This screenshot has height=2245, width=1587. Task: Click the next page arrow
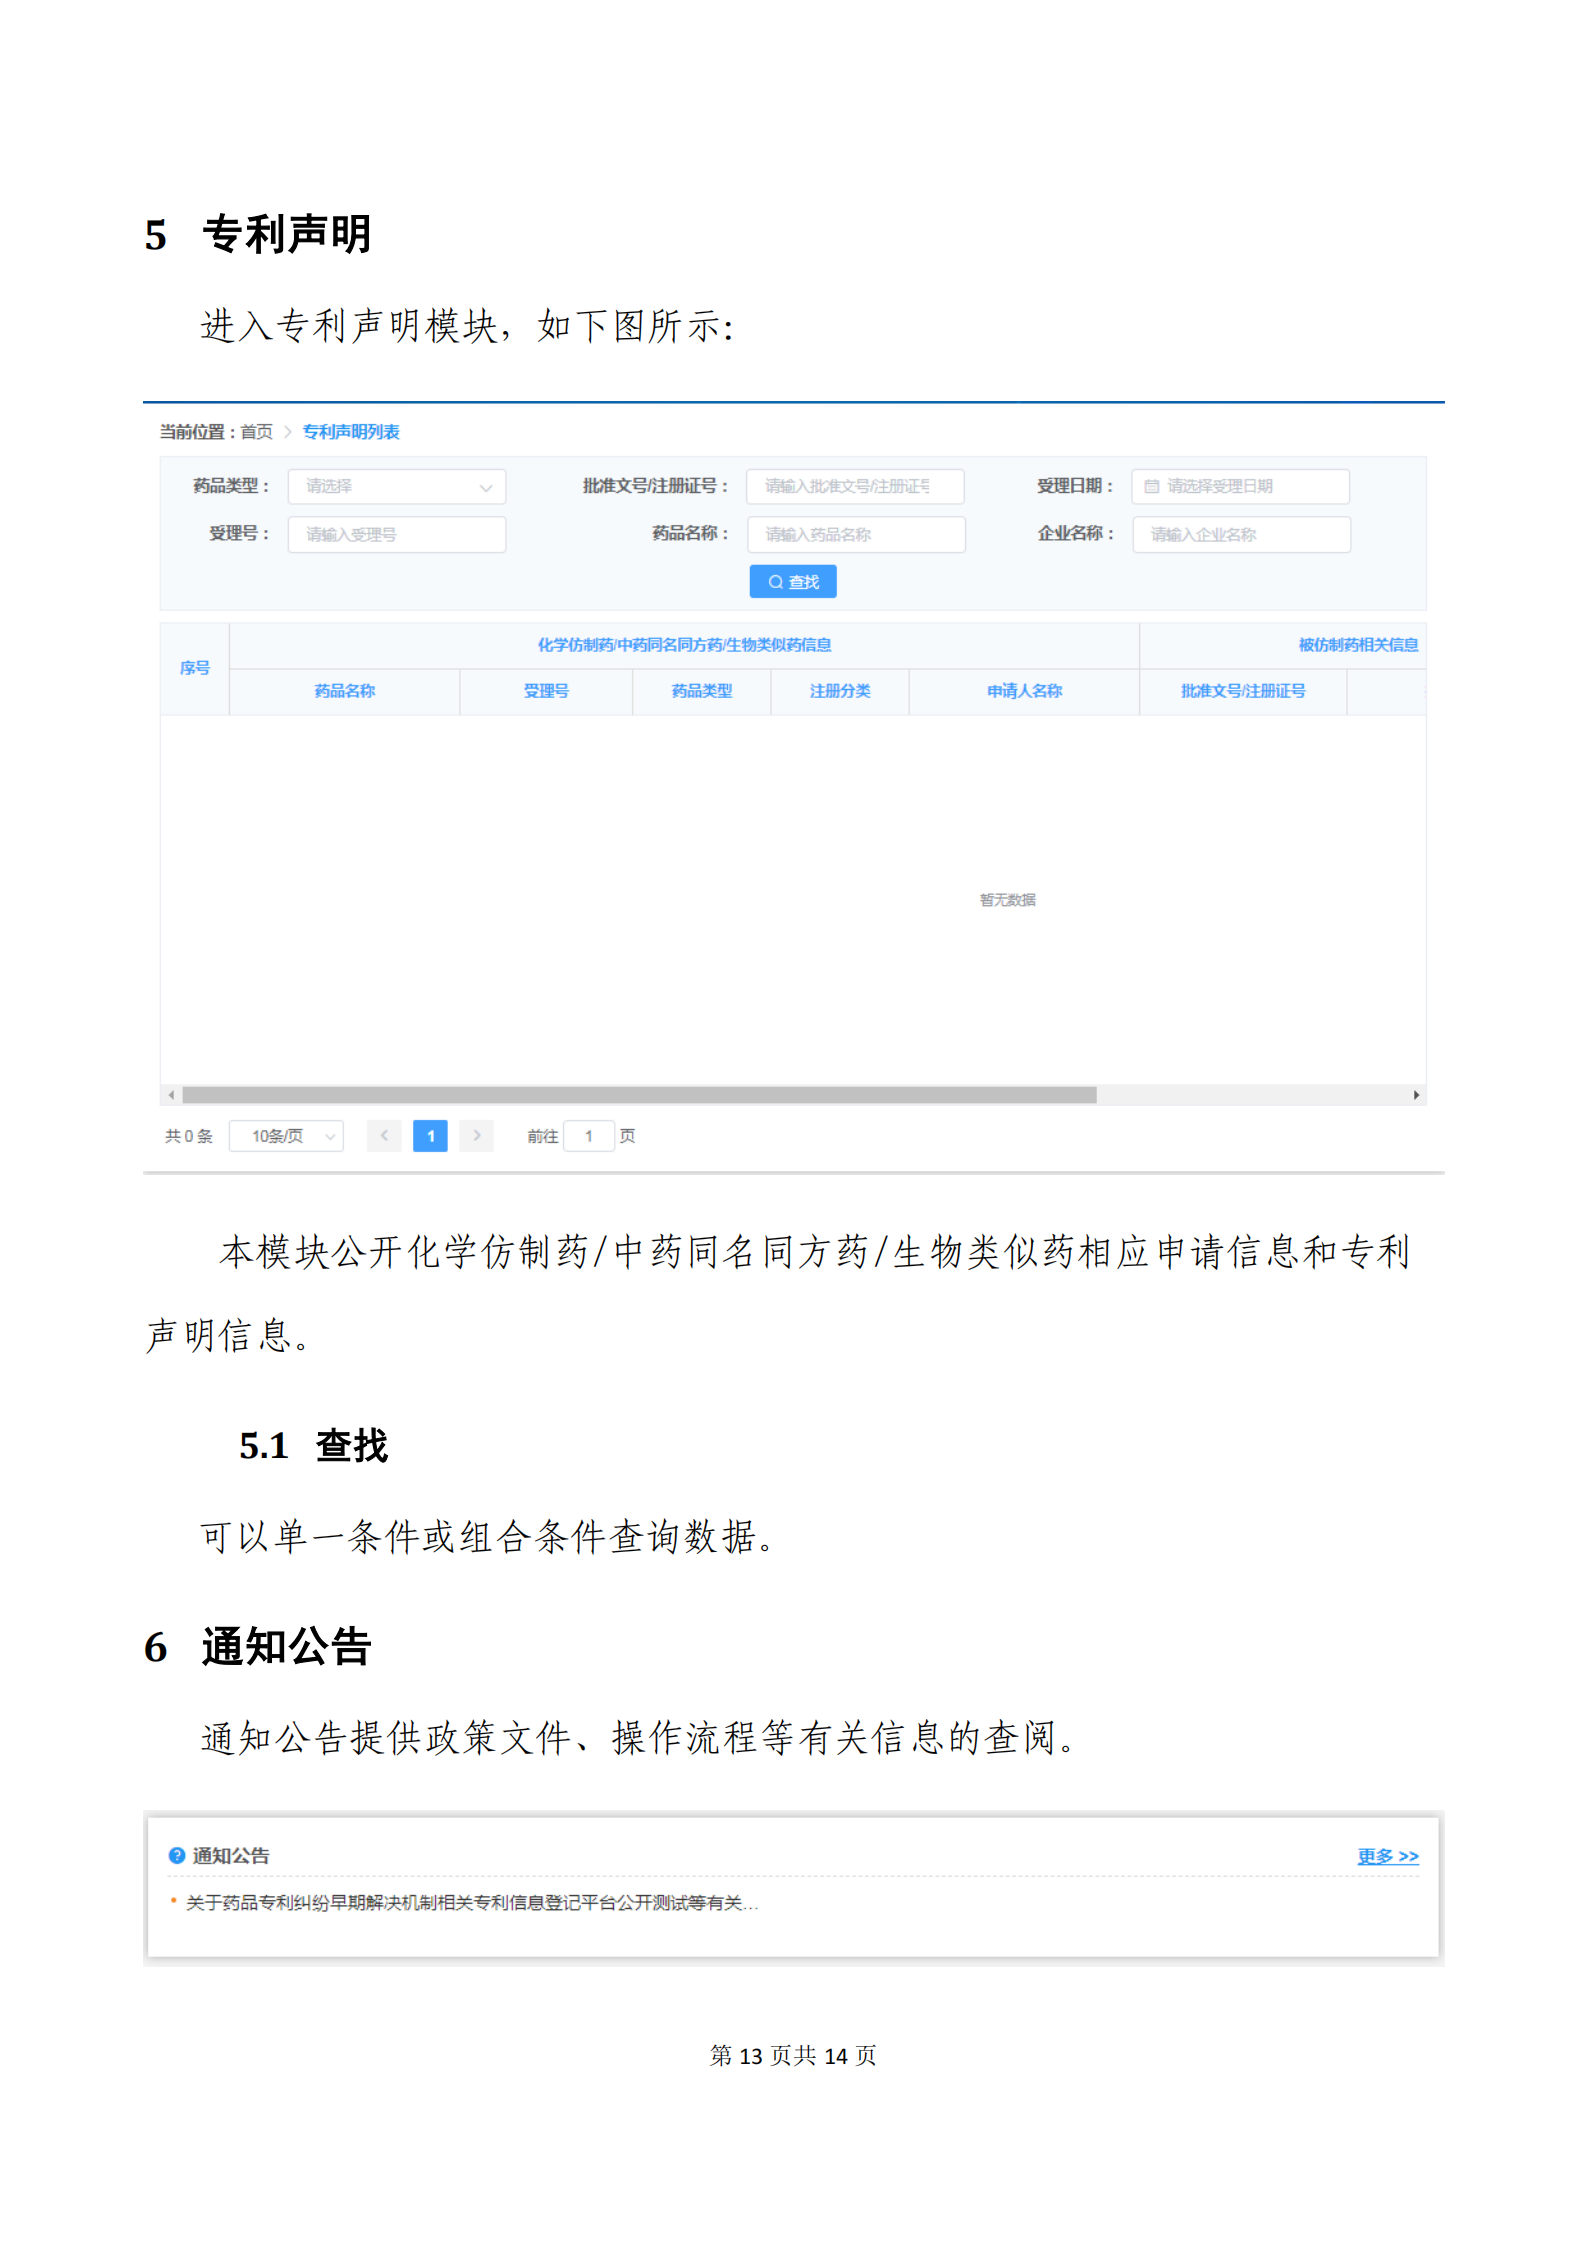coord(476,1136)
